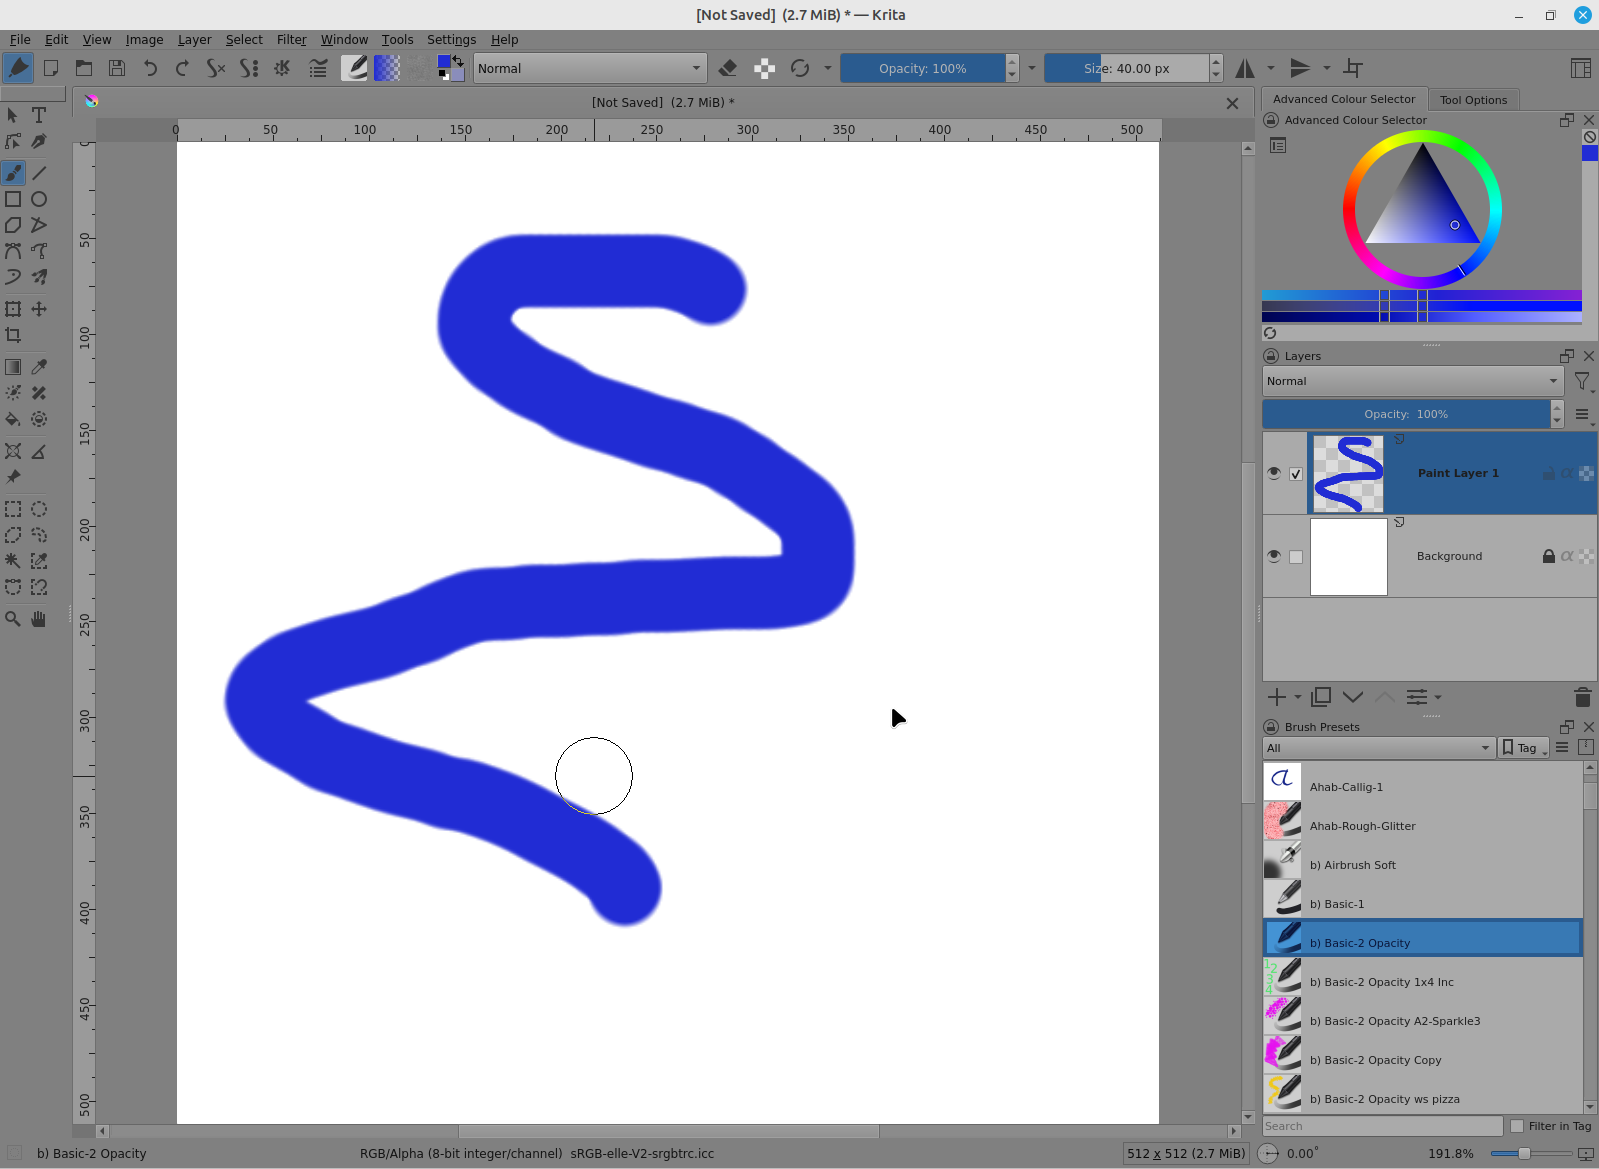This screenshot has height=1169, width=1599.
Task: Select the Freehand Brush tool
Action: pos(13,173)
